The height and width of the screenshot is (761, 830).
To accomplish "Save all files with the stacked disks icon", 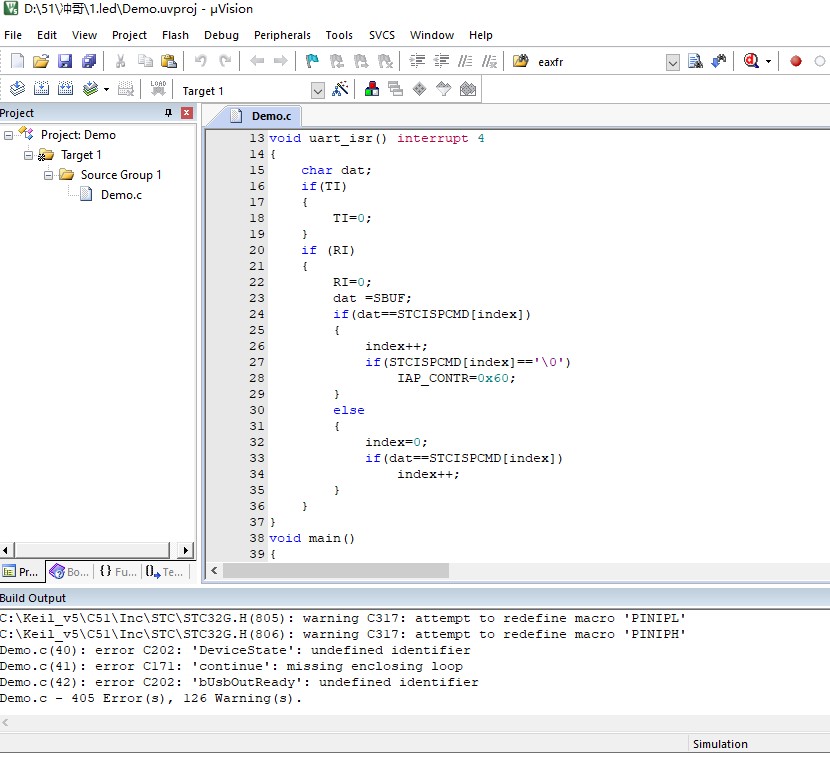I will [x=89, y=61].
